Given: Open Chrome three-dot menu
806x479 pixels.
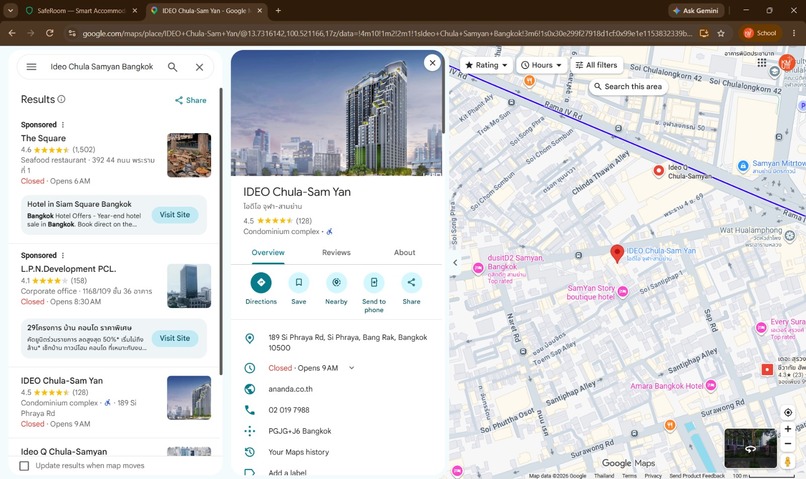Looking at the screenshot, I should tap(794, 33).
